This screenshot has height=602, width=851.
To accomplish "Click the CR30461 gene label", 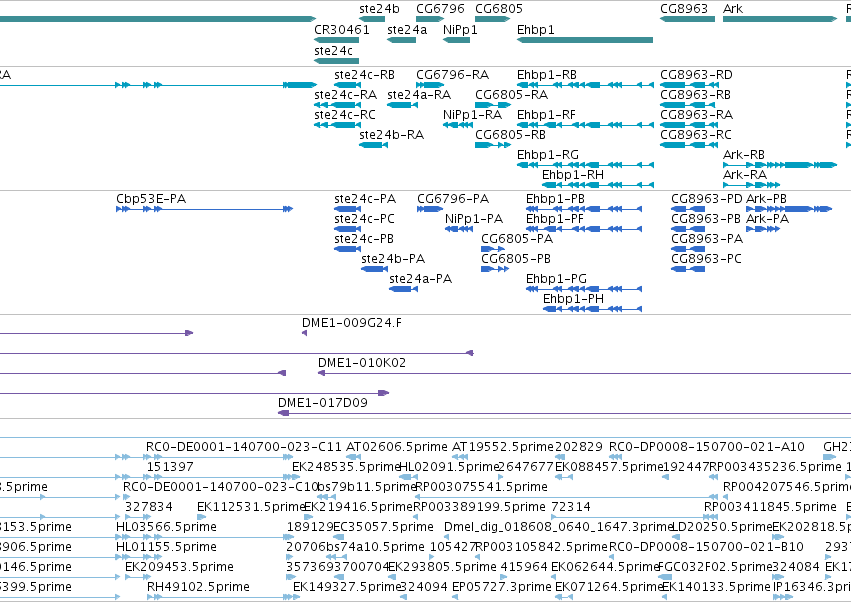I will pyautogui.click(x=342, y=30).
